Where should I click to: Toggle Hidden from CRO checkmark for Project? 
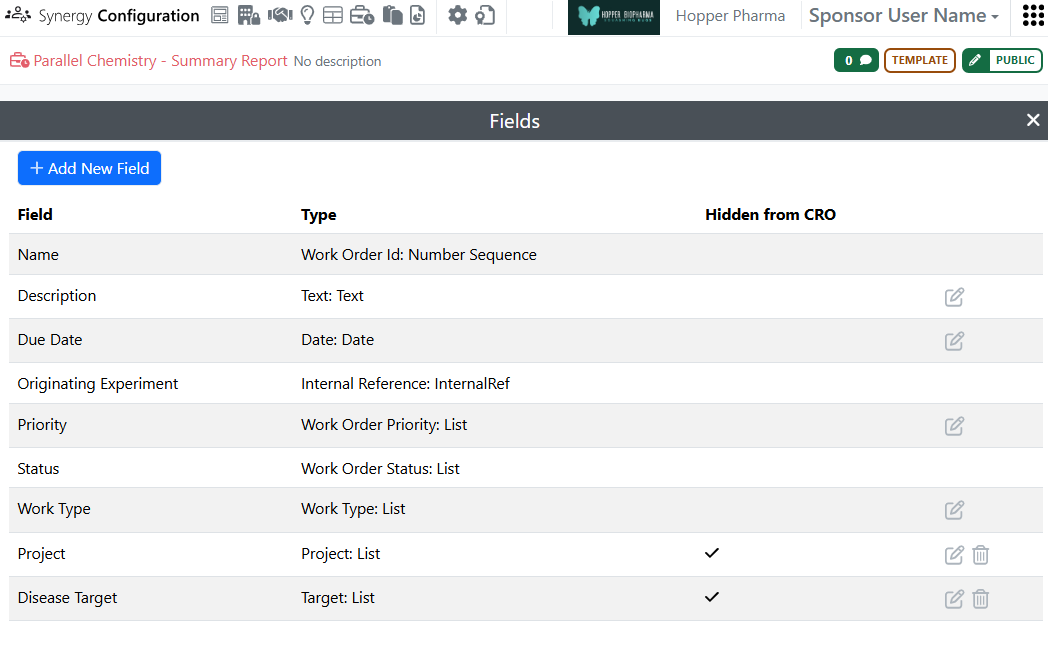pos(712,553)
